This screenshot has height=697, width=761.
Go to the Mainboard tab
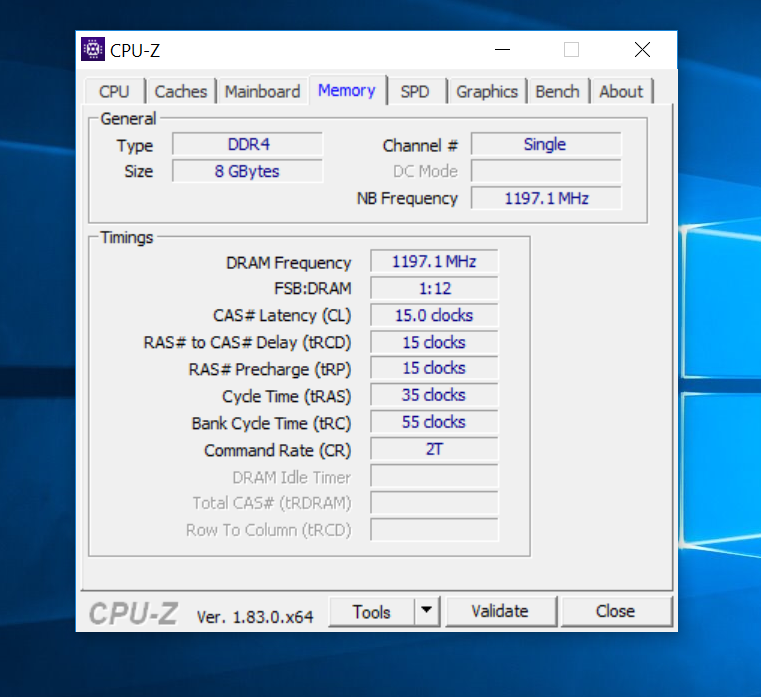[x=263, y=92]
